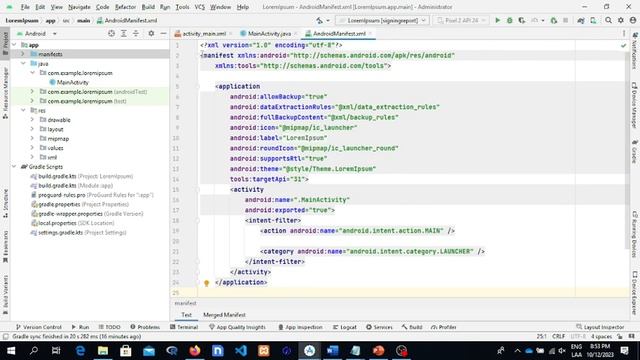640x360 pixels.
Task: Open the Logcat tool window
Action: (344, 327)
